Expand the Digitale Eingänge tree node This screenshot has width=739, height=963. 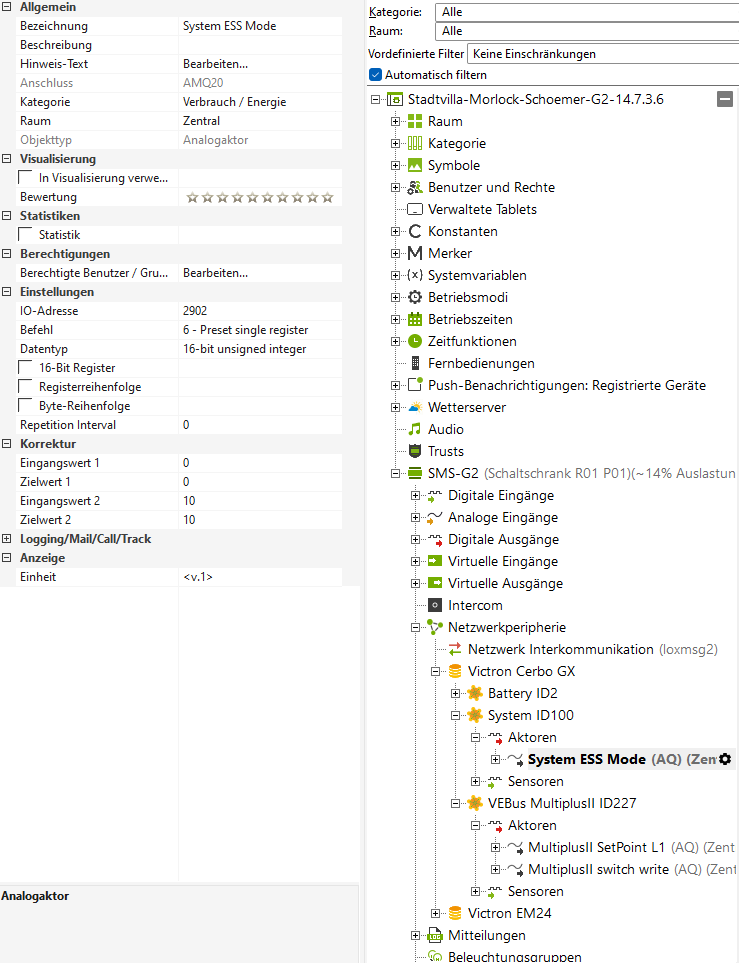(415, 496)
